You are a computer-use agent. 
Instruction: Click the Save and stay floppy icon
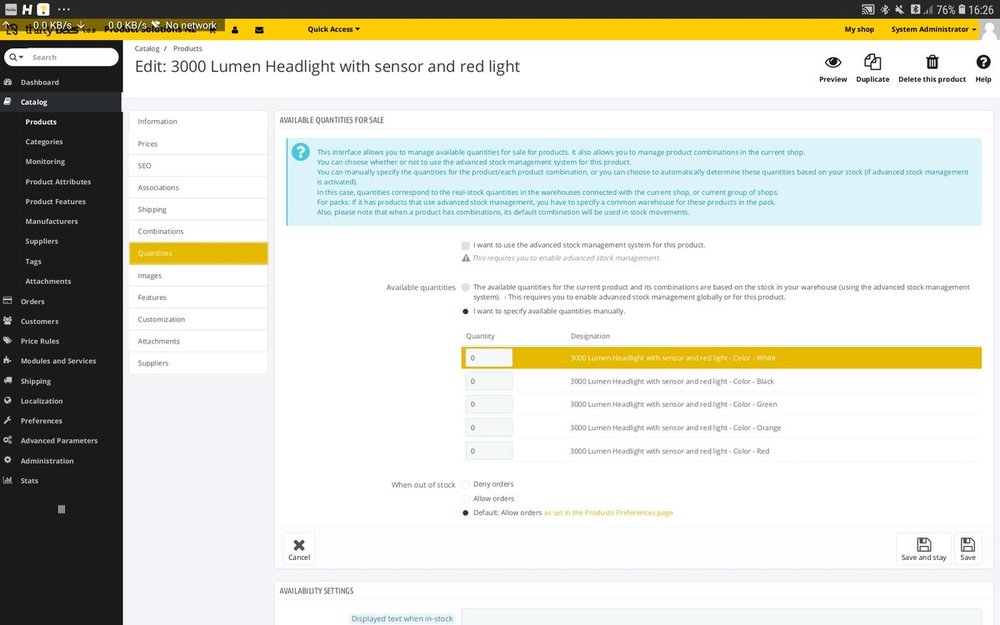tap(923, 545)
